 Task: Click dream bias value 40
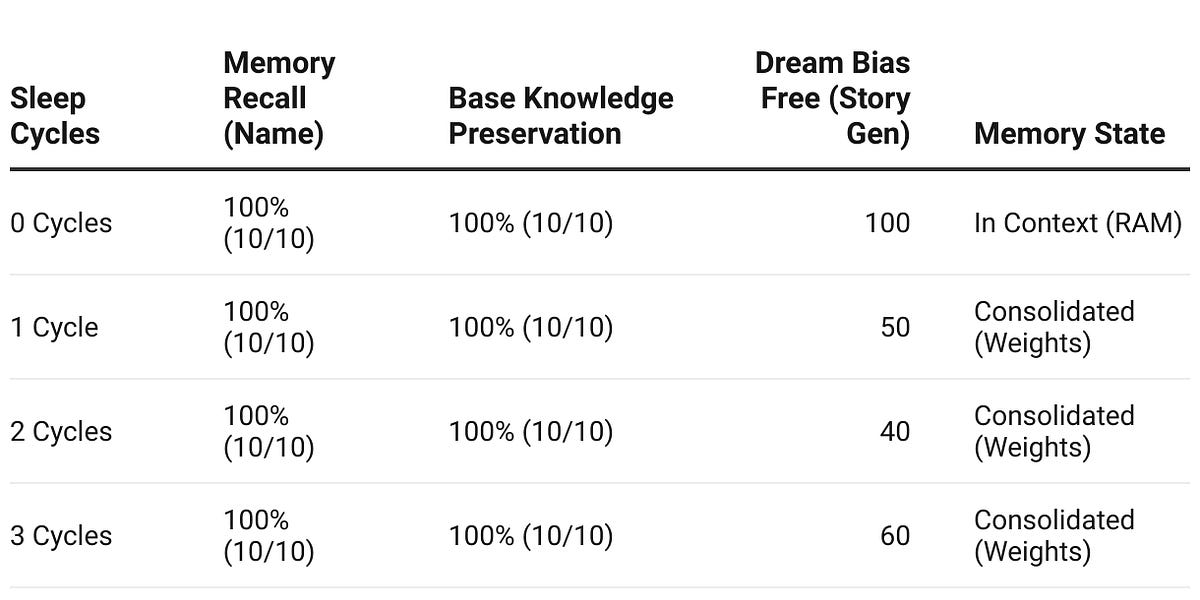click(x=895, y=431)
